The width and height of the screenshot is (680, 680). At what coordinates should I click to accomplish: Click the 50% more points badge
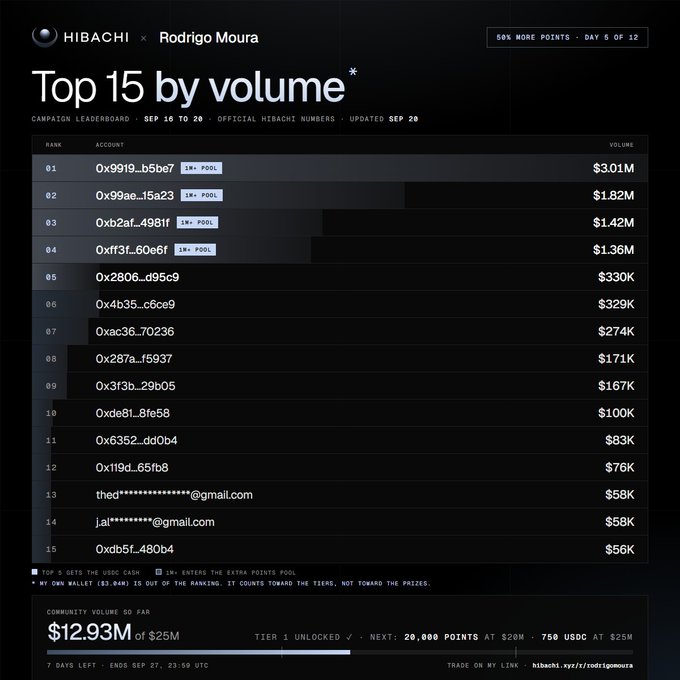click(x=567, y=37)
